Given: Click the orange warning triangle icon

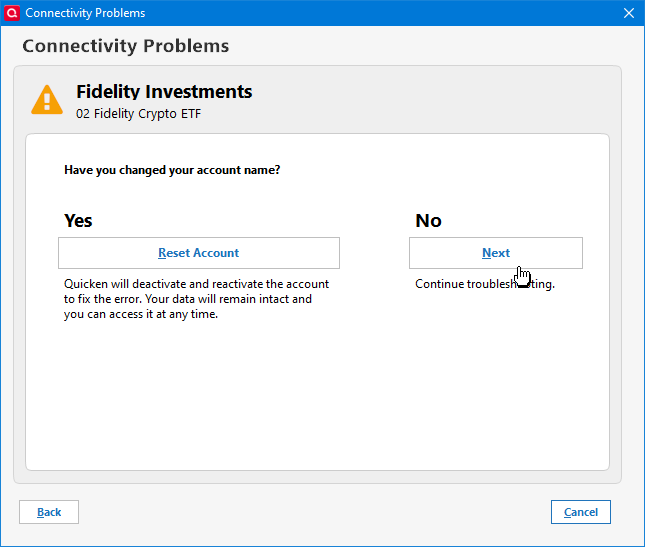Looking at the screenshot, I should (x=47, y=100).
